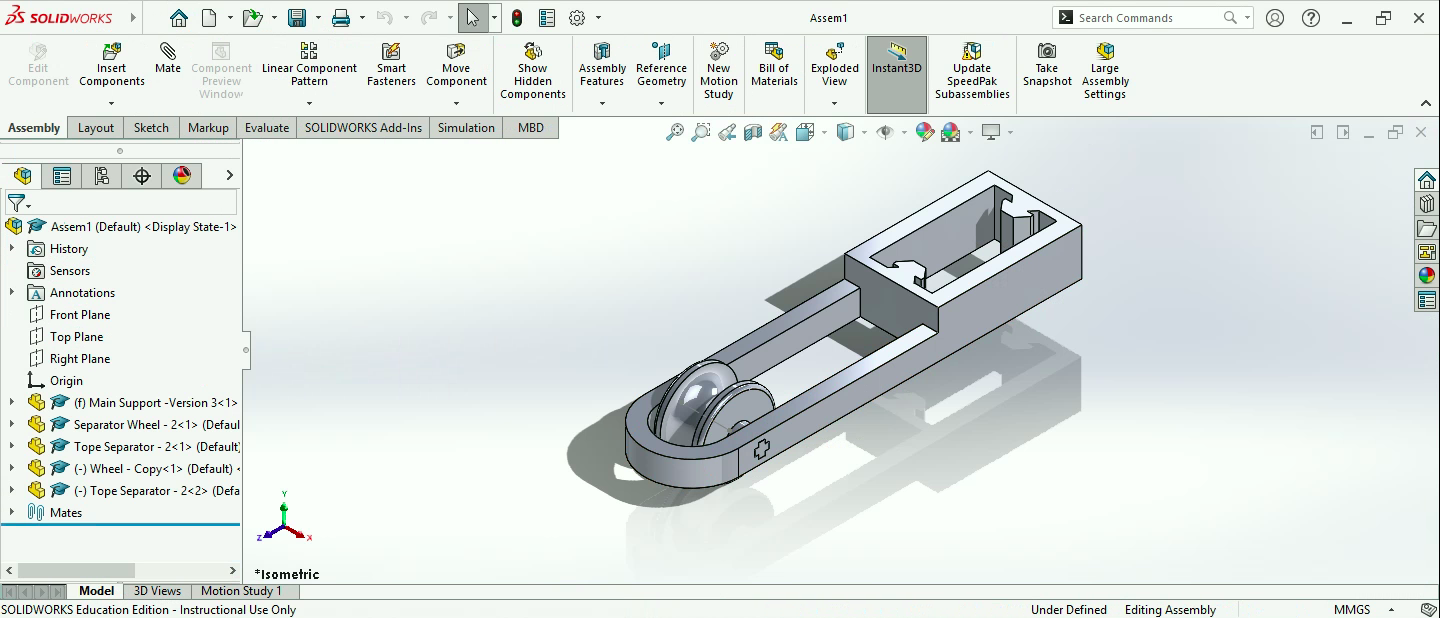Viewport: 1440px width, 618px height.
Task: Open Large Assembly Settings
Action: tap(1105, 71)
